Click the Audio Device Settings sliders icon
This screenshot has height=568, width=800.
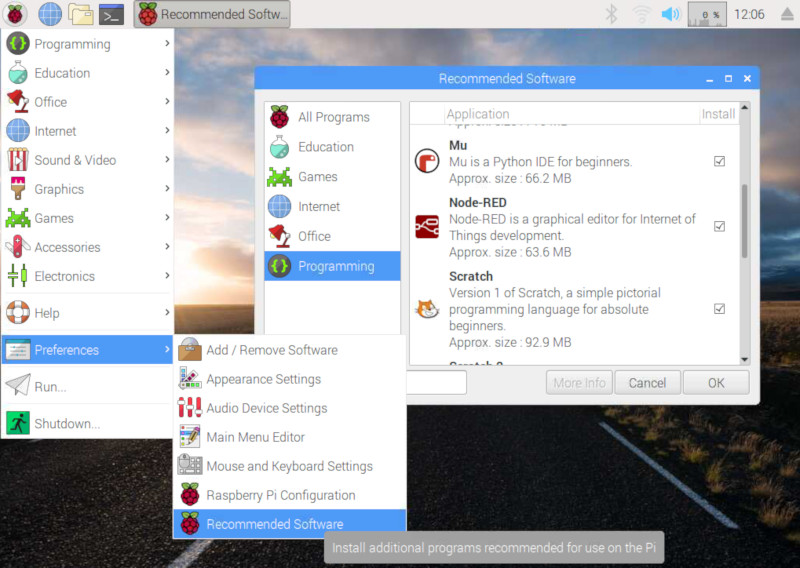click(190, 408)
